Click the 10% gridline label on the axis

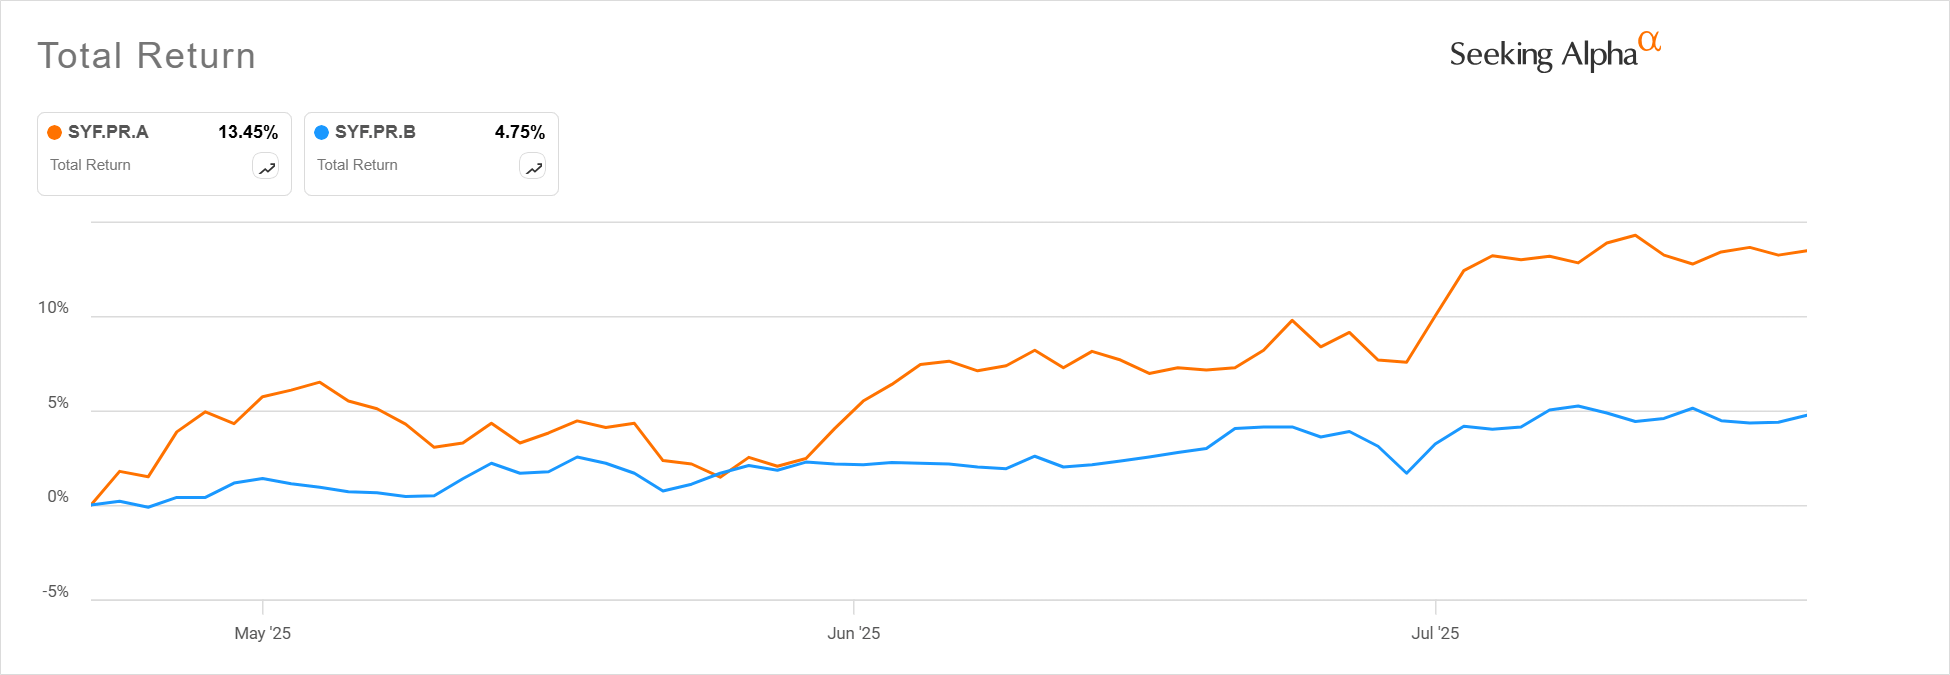coord(55,307)
